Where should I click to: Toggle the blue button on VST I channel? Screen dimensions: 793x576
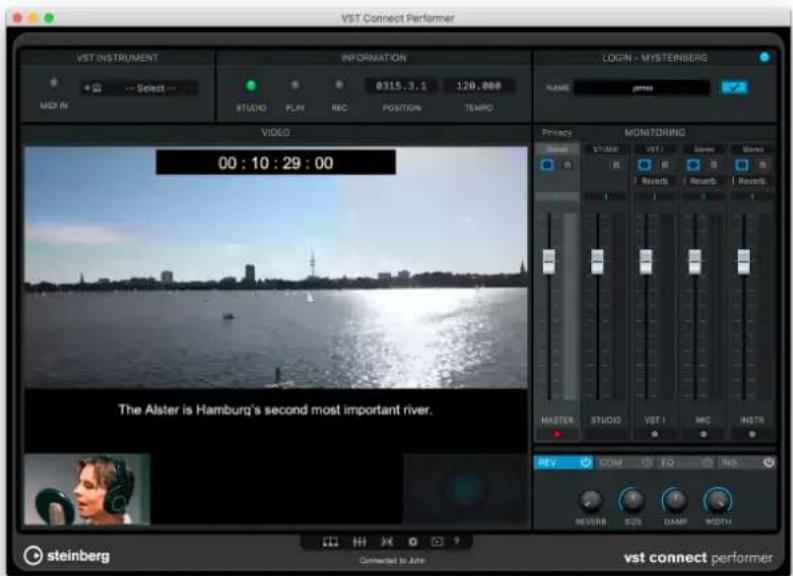point(644,165)
